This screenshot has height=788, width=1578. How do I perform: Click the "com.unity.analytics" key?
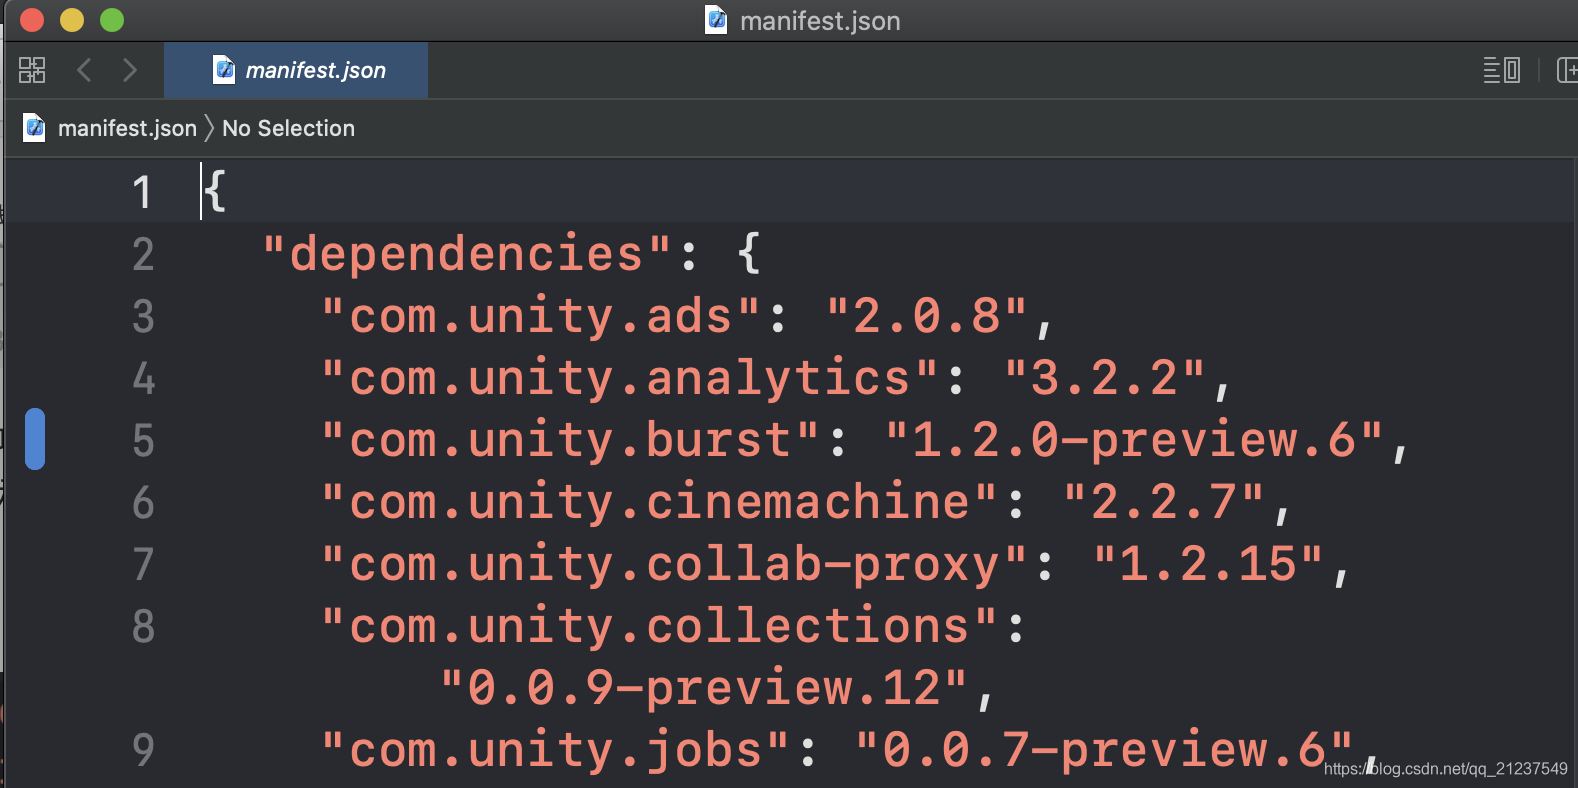(x=630, y=378)
